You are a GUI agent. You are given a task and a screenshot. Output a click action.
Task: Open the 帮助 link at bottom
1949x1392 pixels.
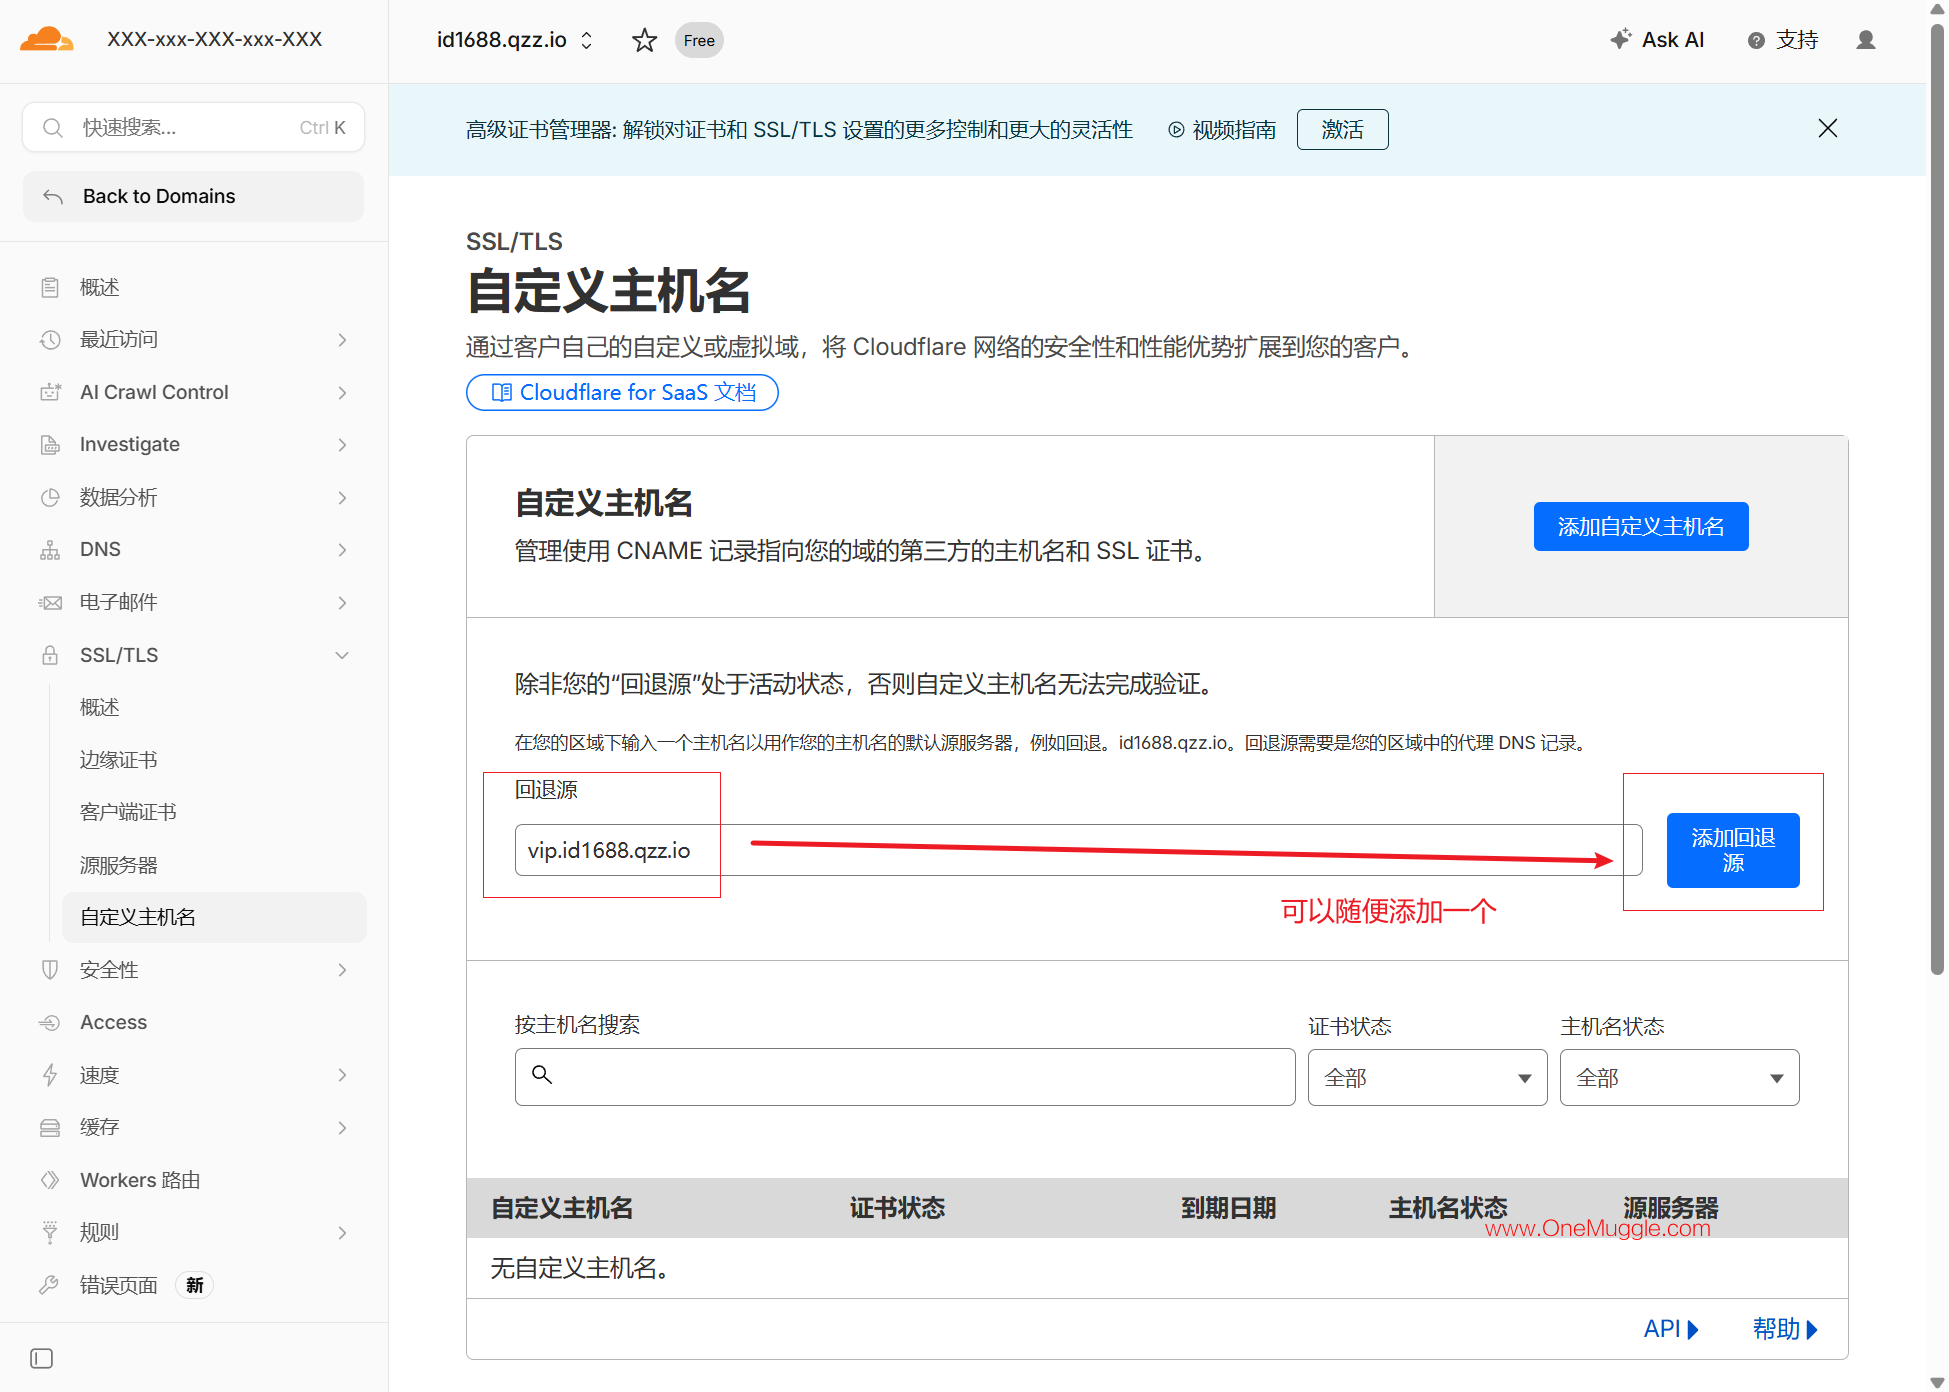point(1785,1329)
